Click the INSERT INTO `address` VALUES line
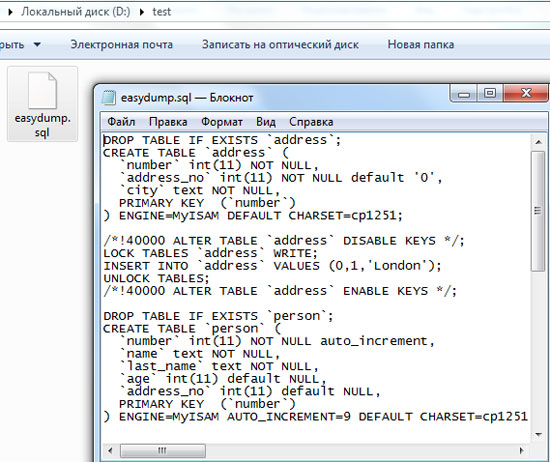550x462 pixels. 272,266
